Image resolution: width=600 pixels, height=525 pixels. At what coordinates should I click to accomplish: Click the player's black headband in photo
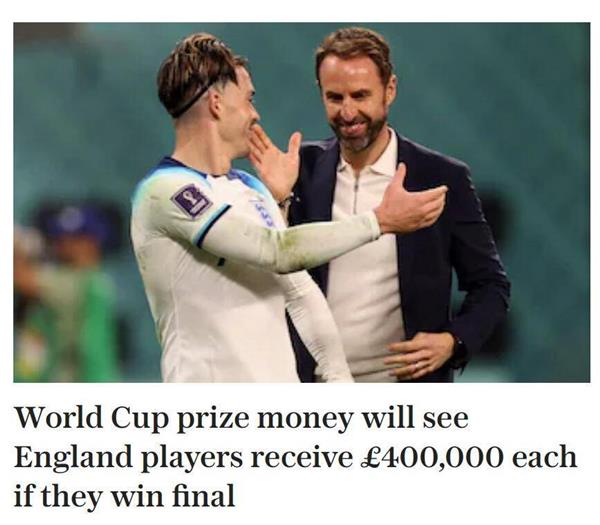tap(191, 101)
